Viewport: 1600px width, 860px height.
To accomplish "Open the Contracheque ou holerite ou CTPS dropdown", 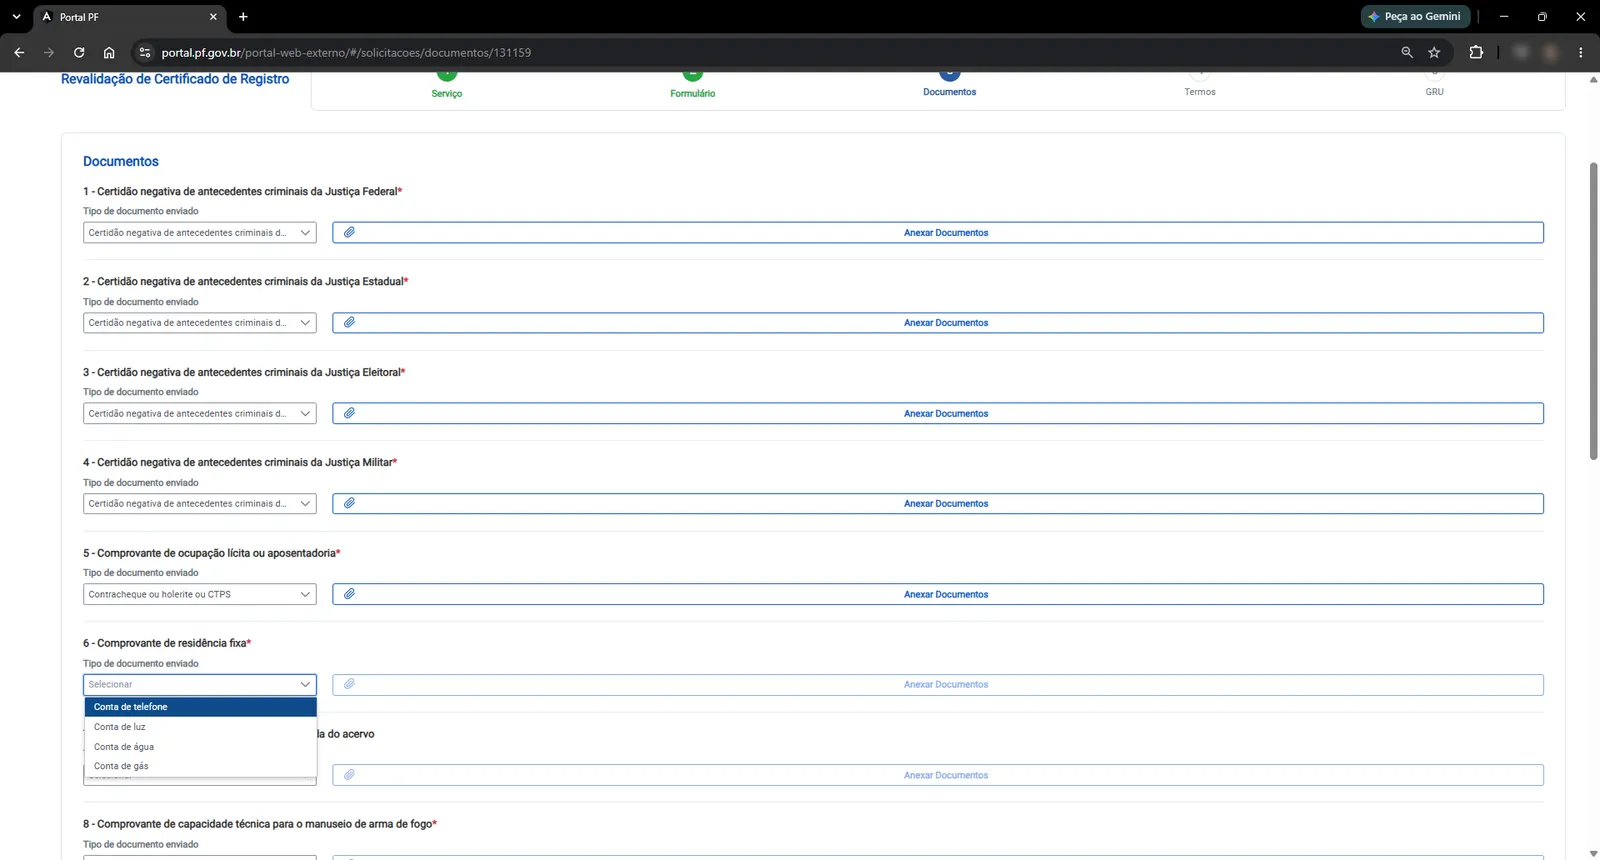I will pos(200,594).
